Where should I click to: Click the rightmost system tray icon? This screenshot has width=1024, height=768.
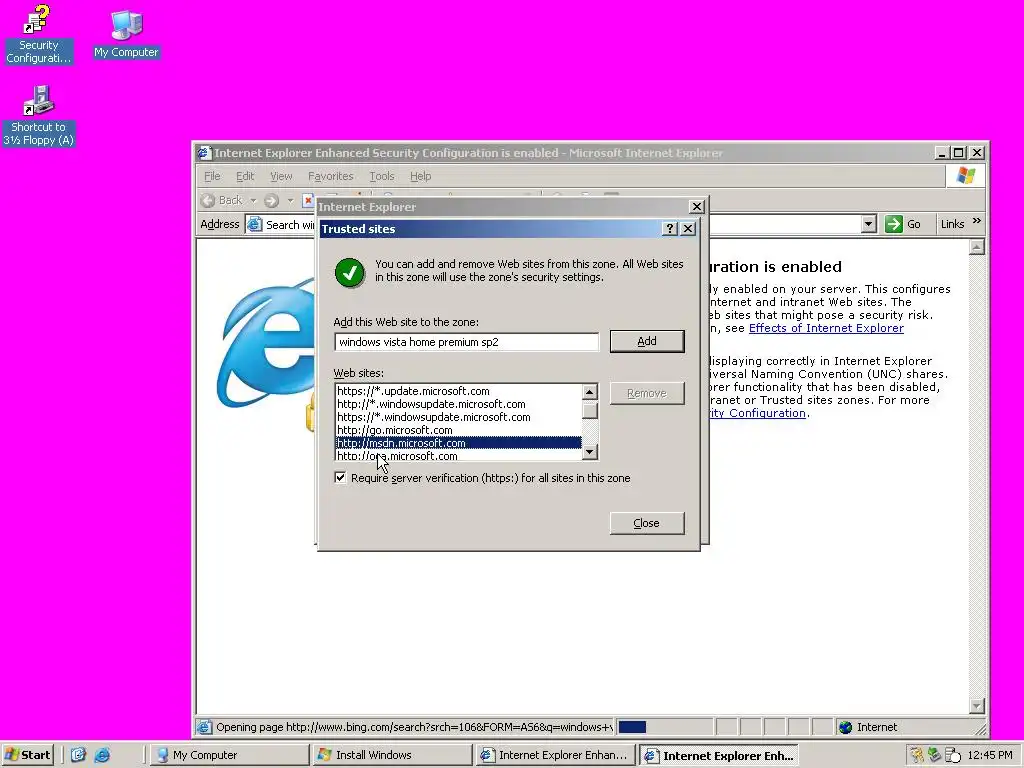953,755
